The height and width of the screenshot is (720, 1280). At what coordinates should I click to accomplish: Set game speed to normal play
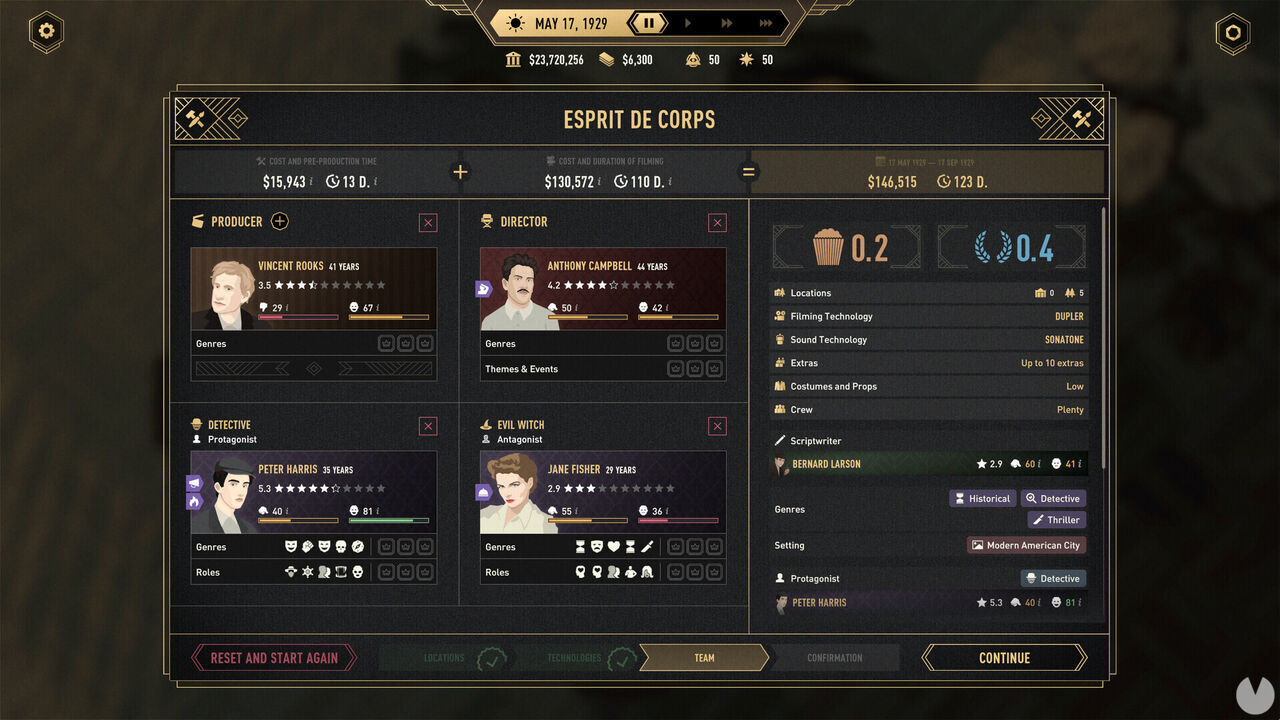pyautogui.click(x=688, y=23)
